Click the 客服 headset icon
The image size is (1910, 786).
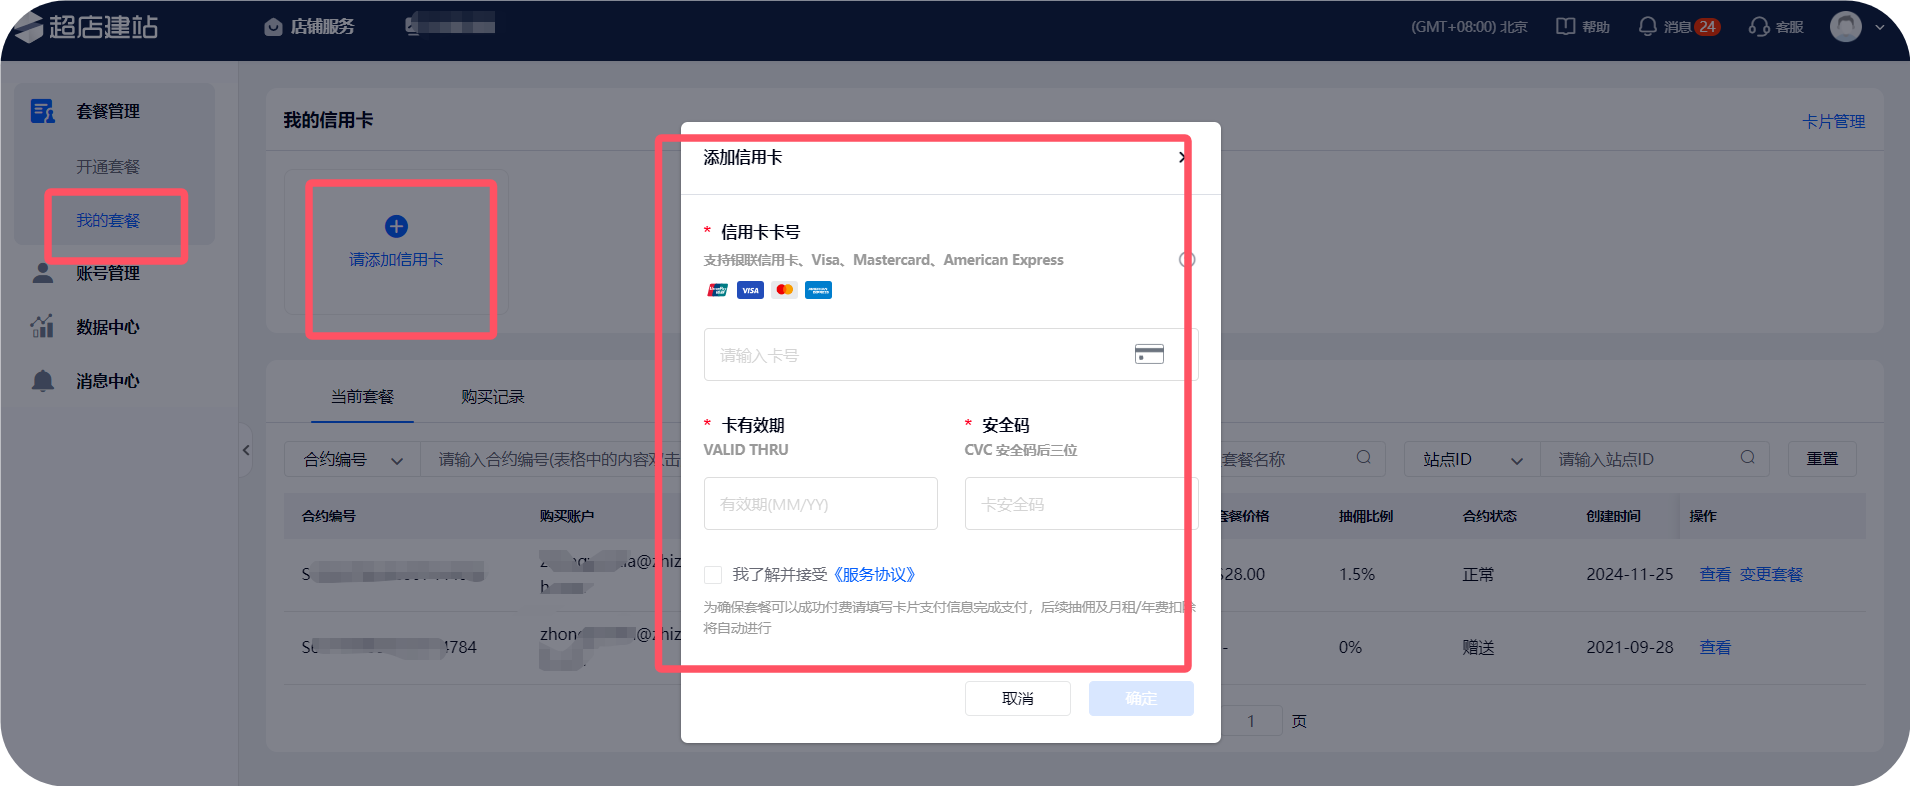(1759, 27)
